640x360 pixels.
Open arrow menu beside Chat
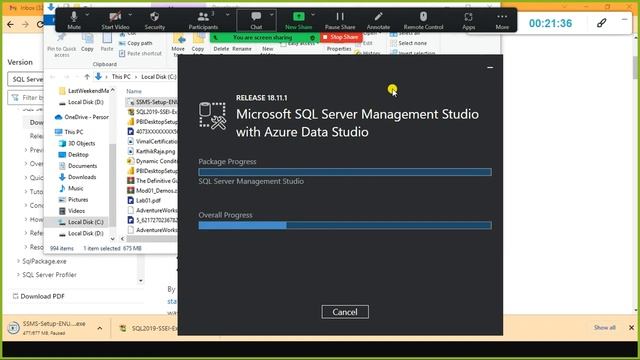(271, 15)
